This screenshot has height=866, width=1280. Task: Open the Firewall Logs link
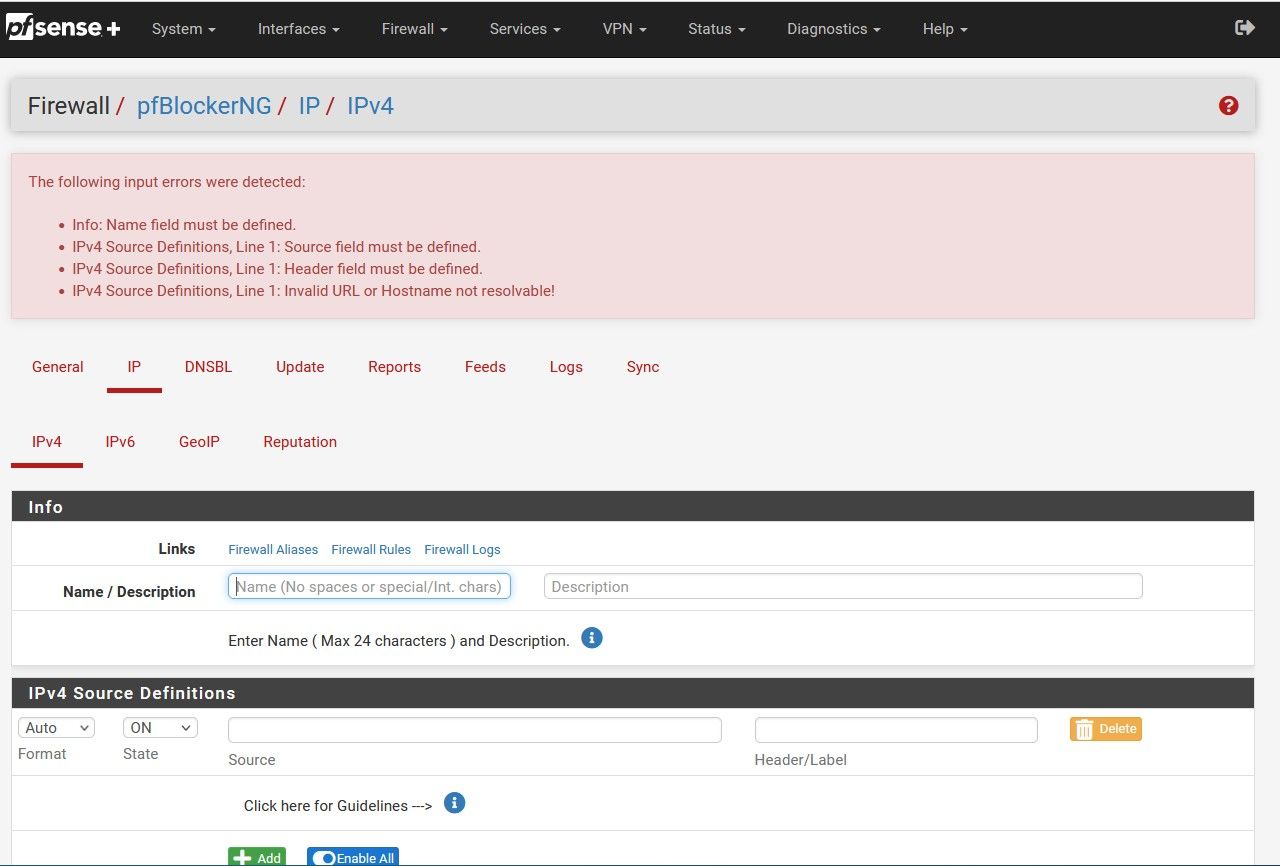point(462,549)
